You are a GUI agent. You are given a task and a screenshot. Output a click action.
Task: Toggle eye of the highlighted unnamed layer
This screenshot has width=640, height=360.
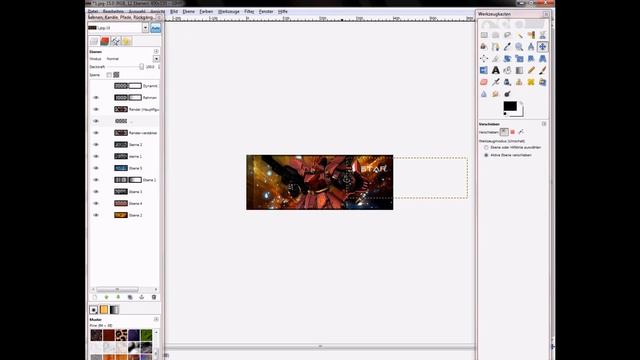tap(96, 121)
